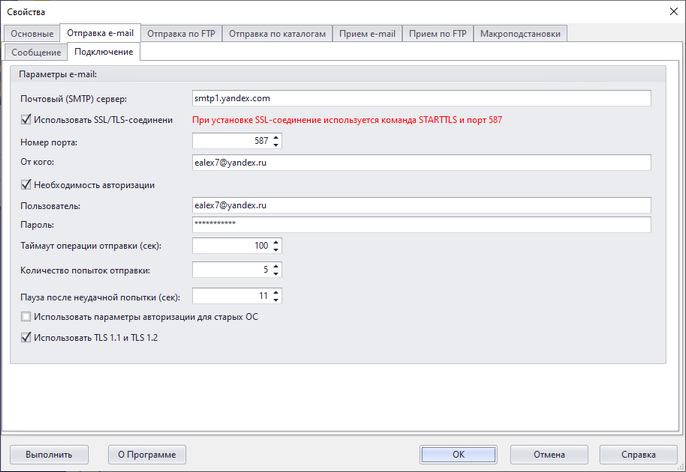686x472 pixels.
Task: Click the Пользователь input field
Action: [x=421, y=205]
